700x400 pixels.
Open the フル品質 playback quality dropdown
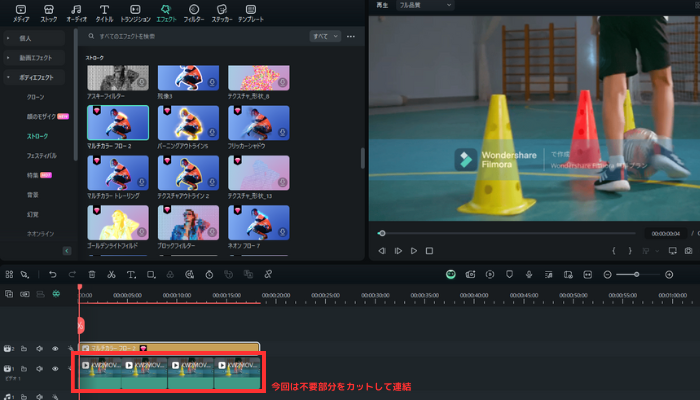tap(425, 5)
